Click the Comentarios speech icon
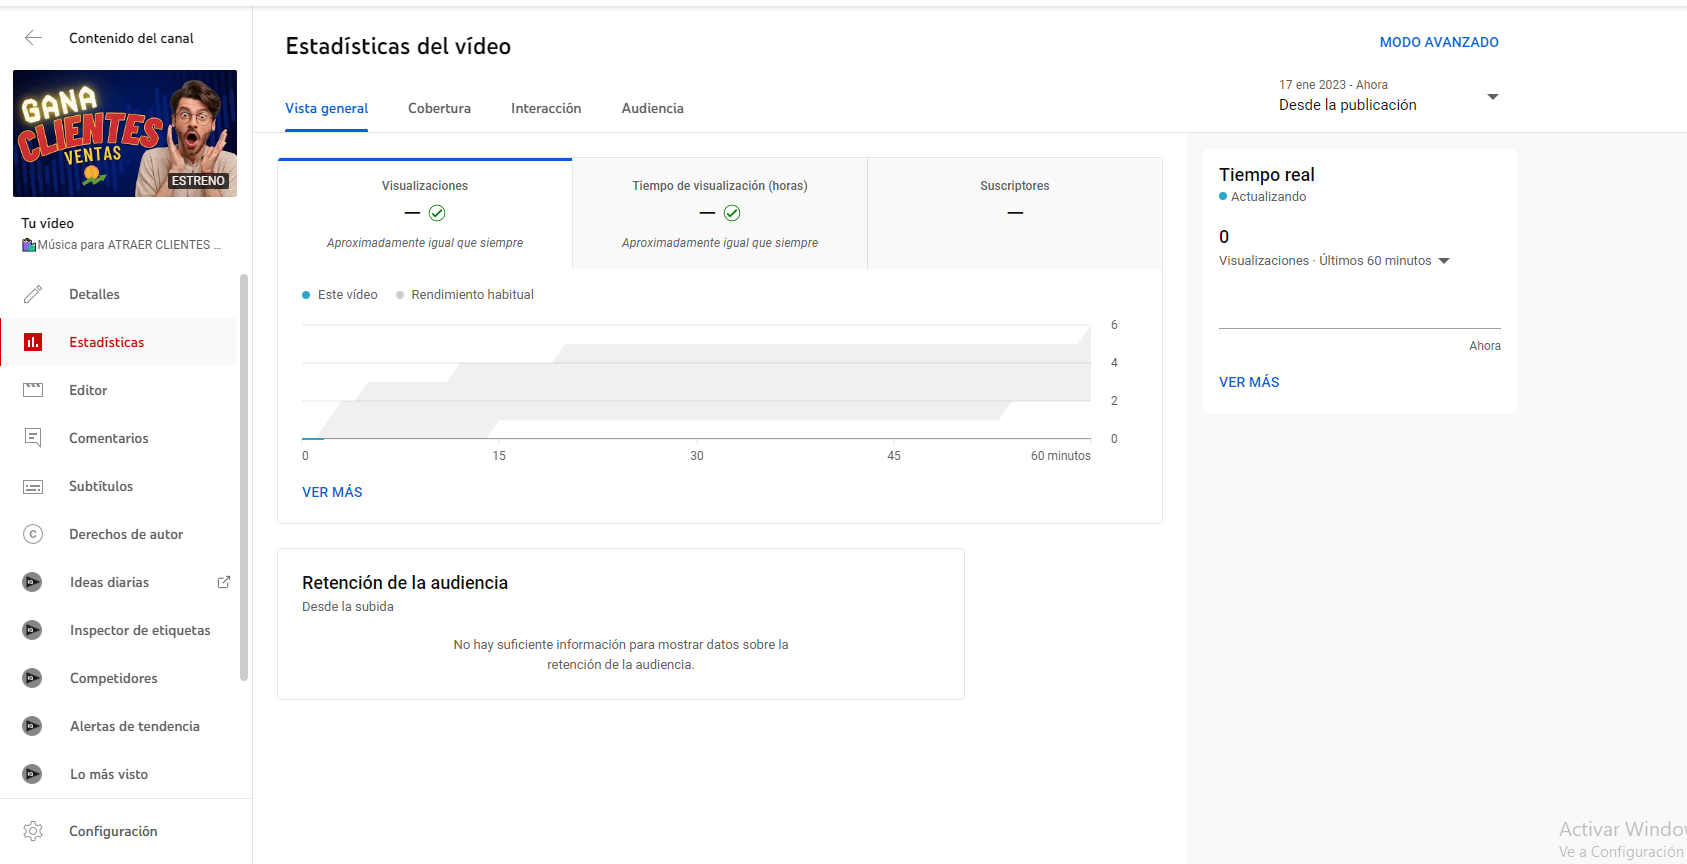The width and height of the screenshot is (1687, 864). pos(33,438)
